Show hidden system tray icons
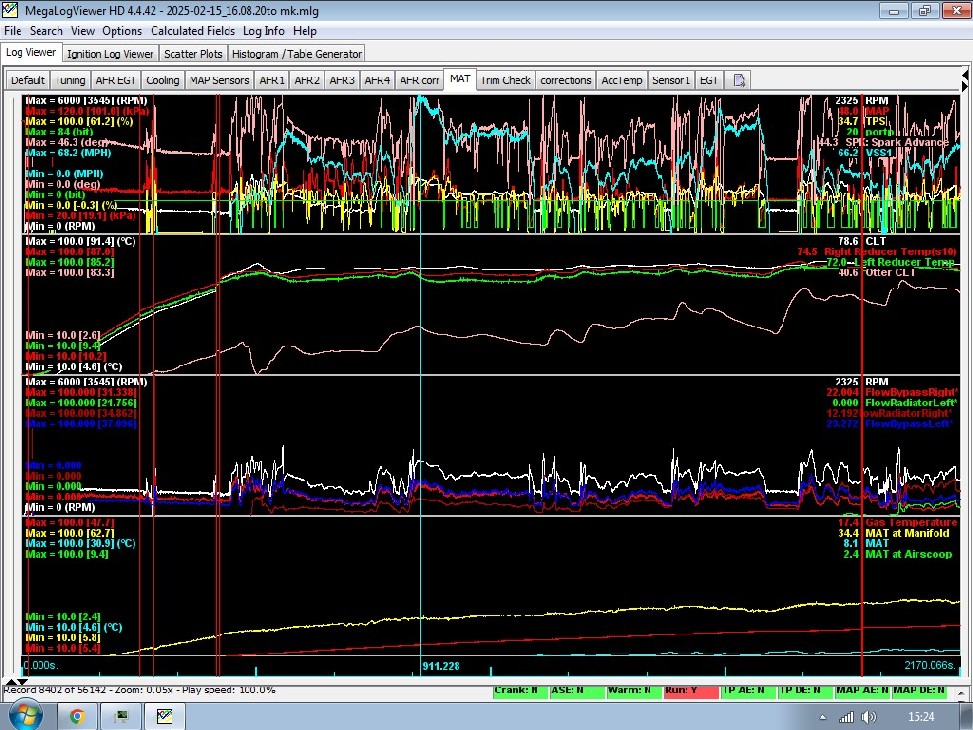Image resolution: width=973 pixels, height=730 pixels. click(x=821, y=717)
